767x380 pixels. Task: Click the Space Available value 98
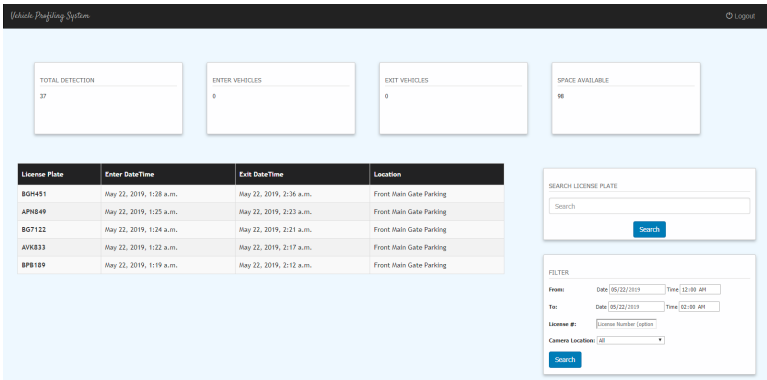(x=561, y=96)
